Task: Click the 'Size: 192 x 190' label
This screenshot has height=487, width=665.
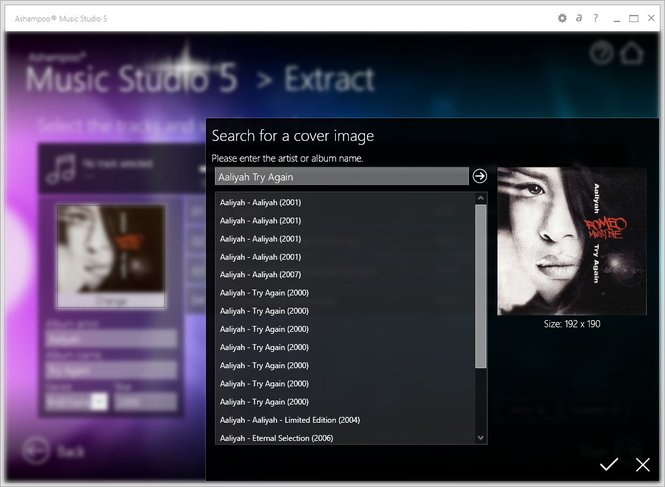Action: (x=572, y=324)
